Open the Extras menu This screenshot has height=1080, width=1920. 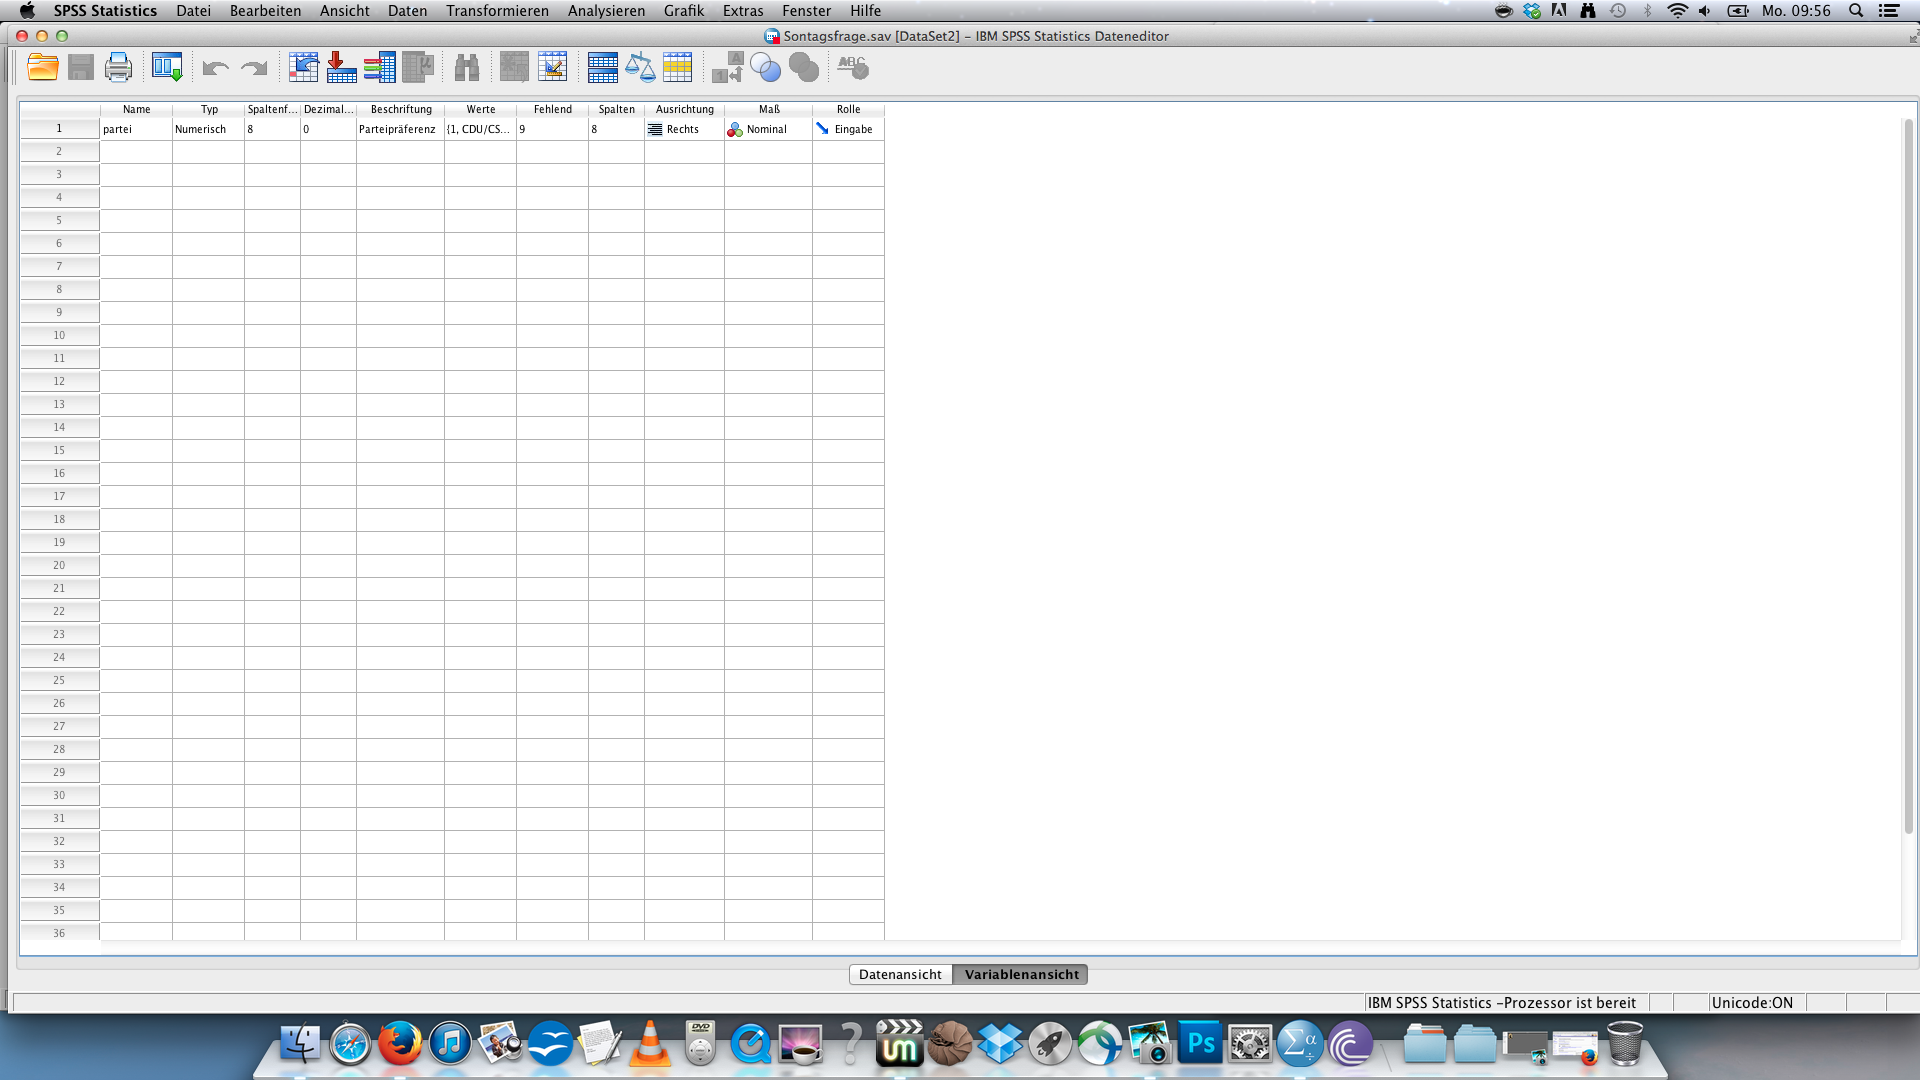[x=743, y=11]
